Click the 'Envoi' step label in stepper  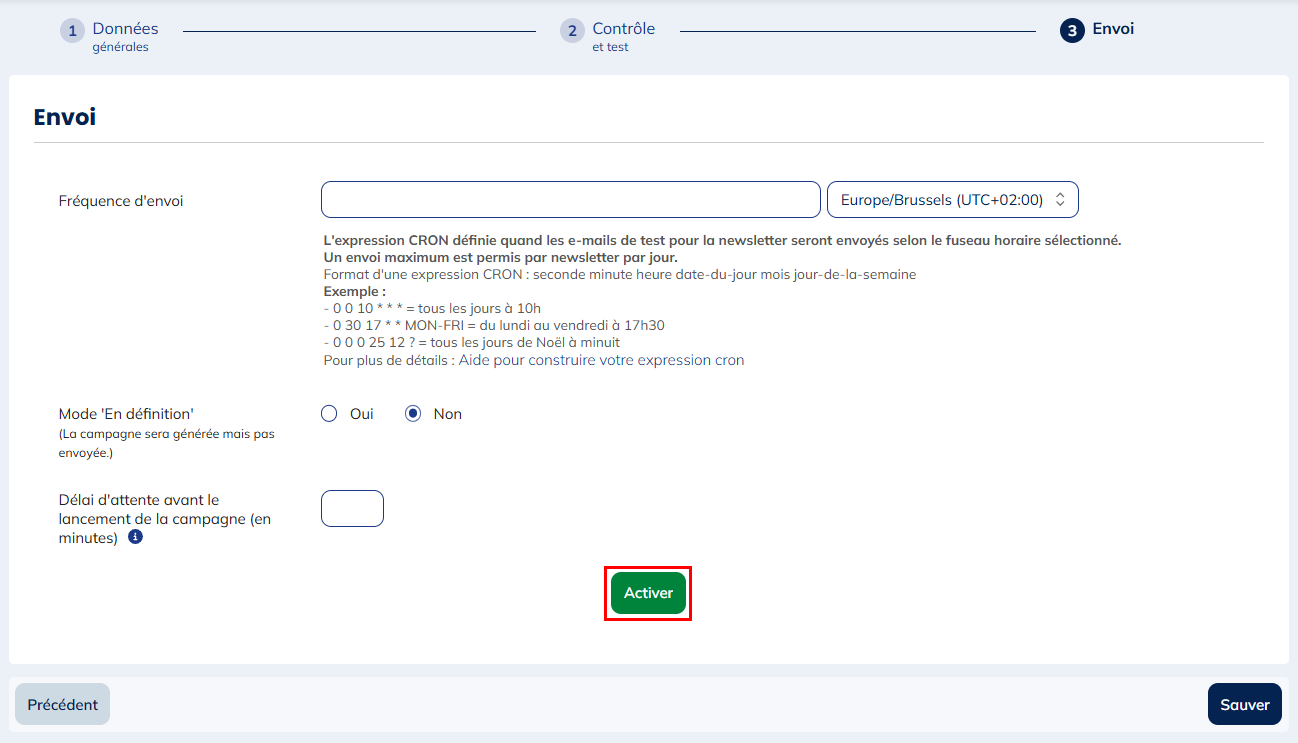[1113, 29]
